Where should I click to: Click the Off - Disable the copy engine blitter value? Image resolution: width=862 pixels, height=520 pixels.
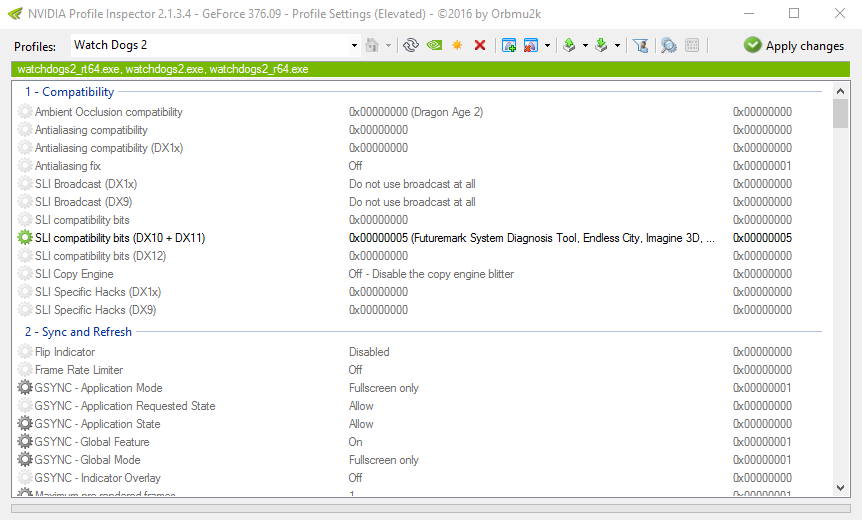[432, 274]
